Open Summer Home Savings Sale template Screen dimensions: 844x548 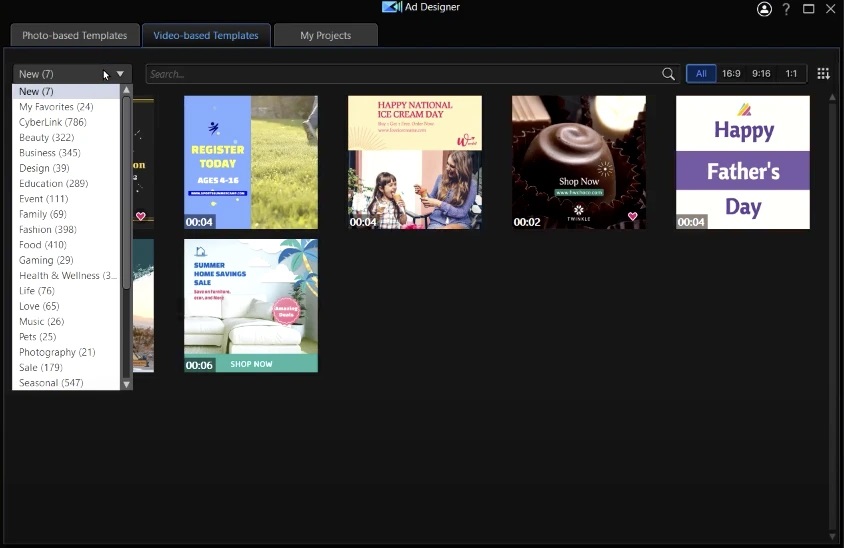pyautogui.click(x=251, y=306)
